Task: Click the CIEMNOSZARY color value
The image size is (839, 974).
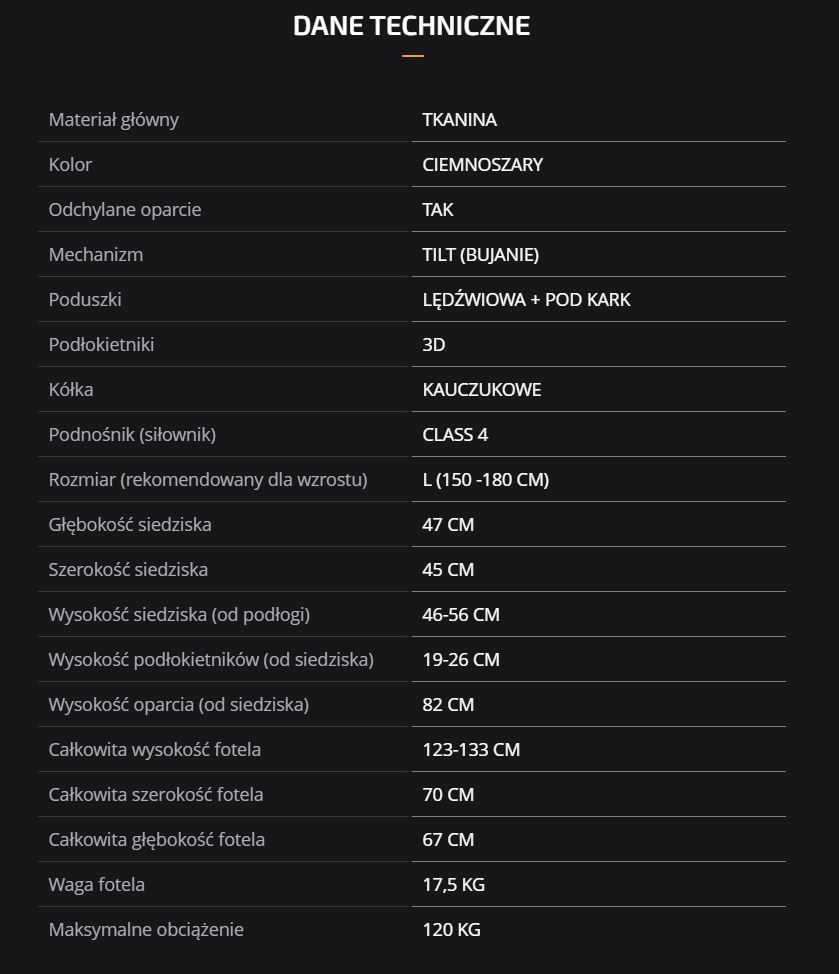Action: (x=482, y=165)
